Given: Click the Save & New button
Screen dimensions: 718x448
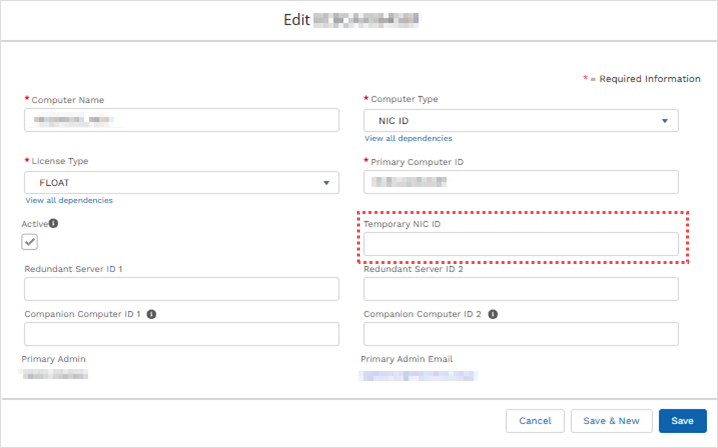Looking at the screenshot, I should coord(611,421).
